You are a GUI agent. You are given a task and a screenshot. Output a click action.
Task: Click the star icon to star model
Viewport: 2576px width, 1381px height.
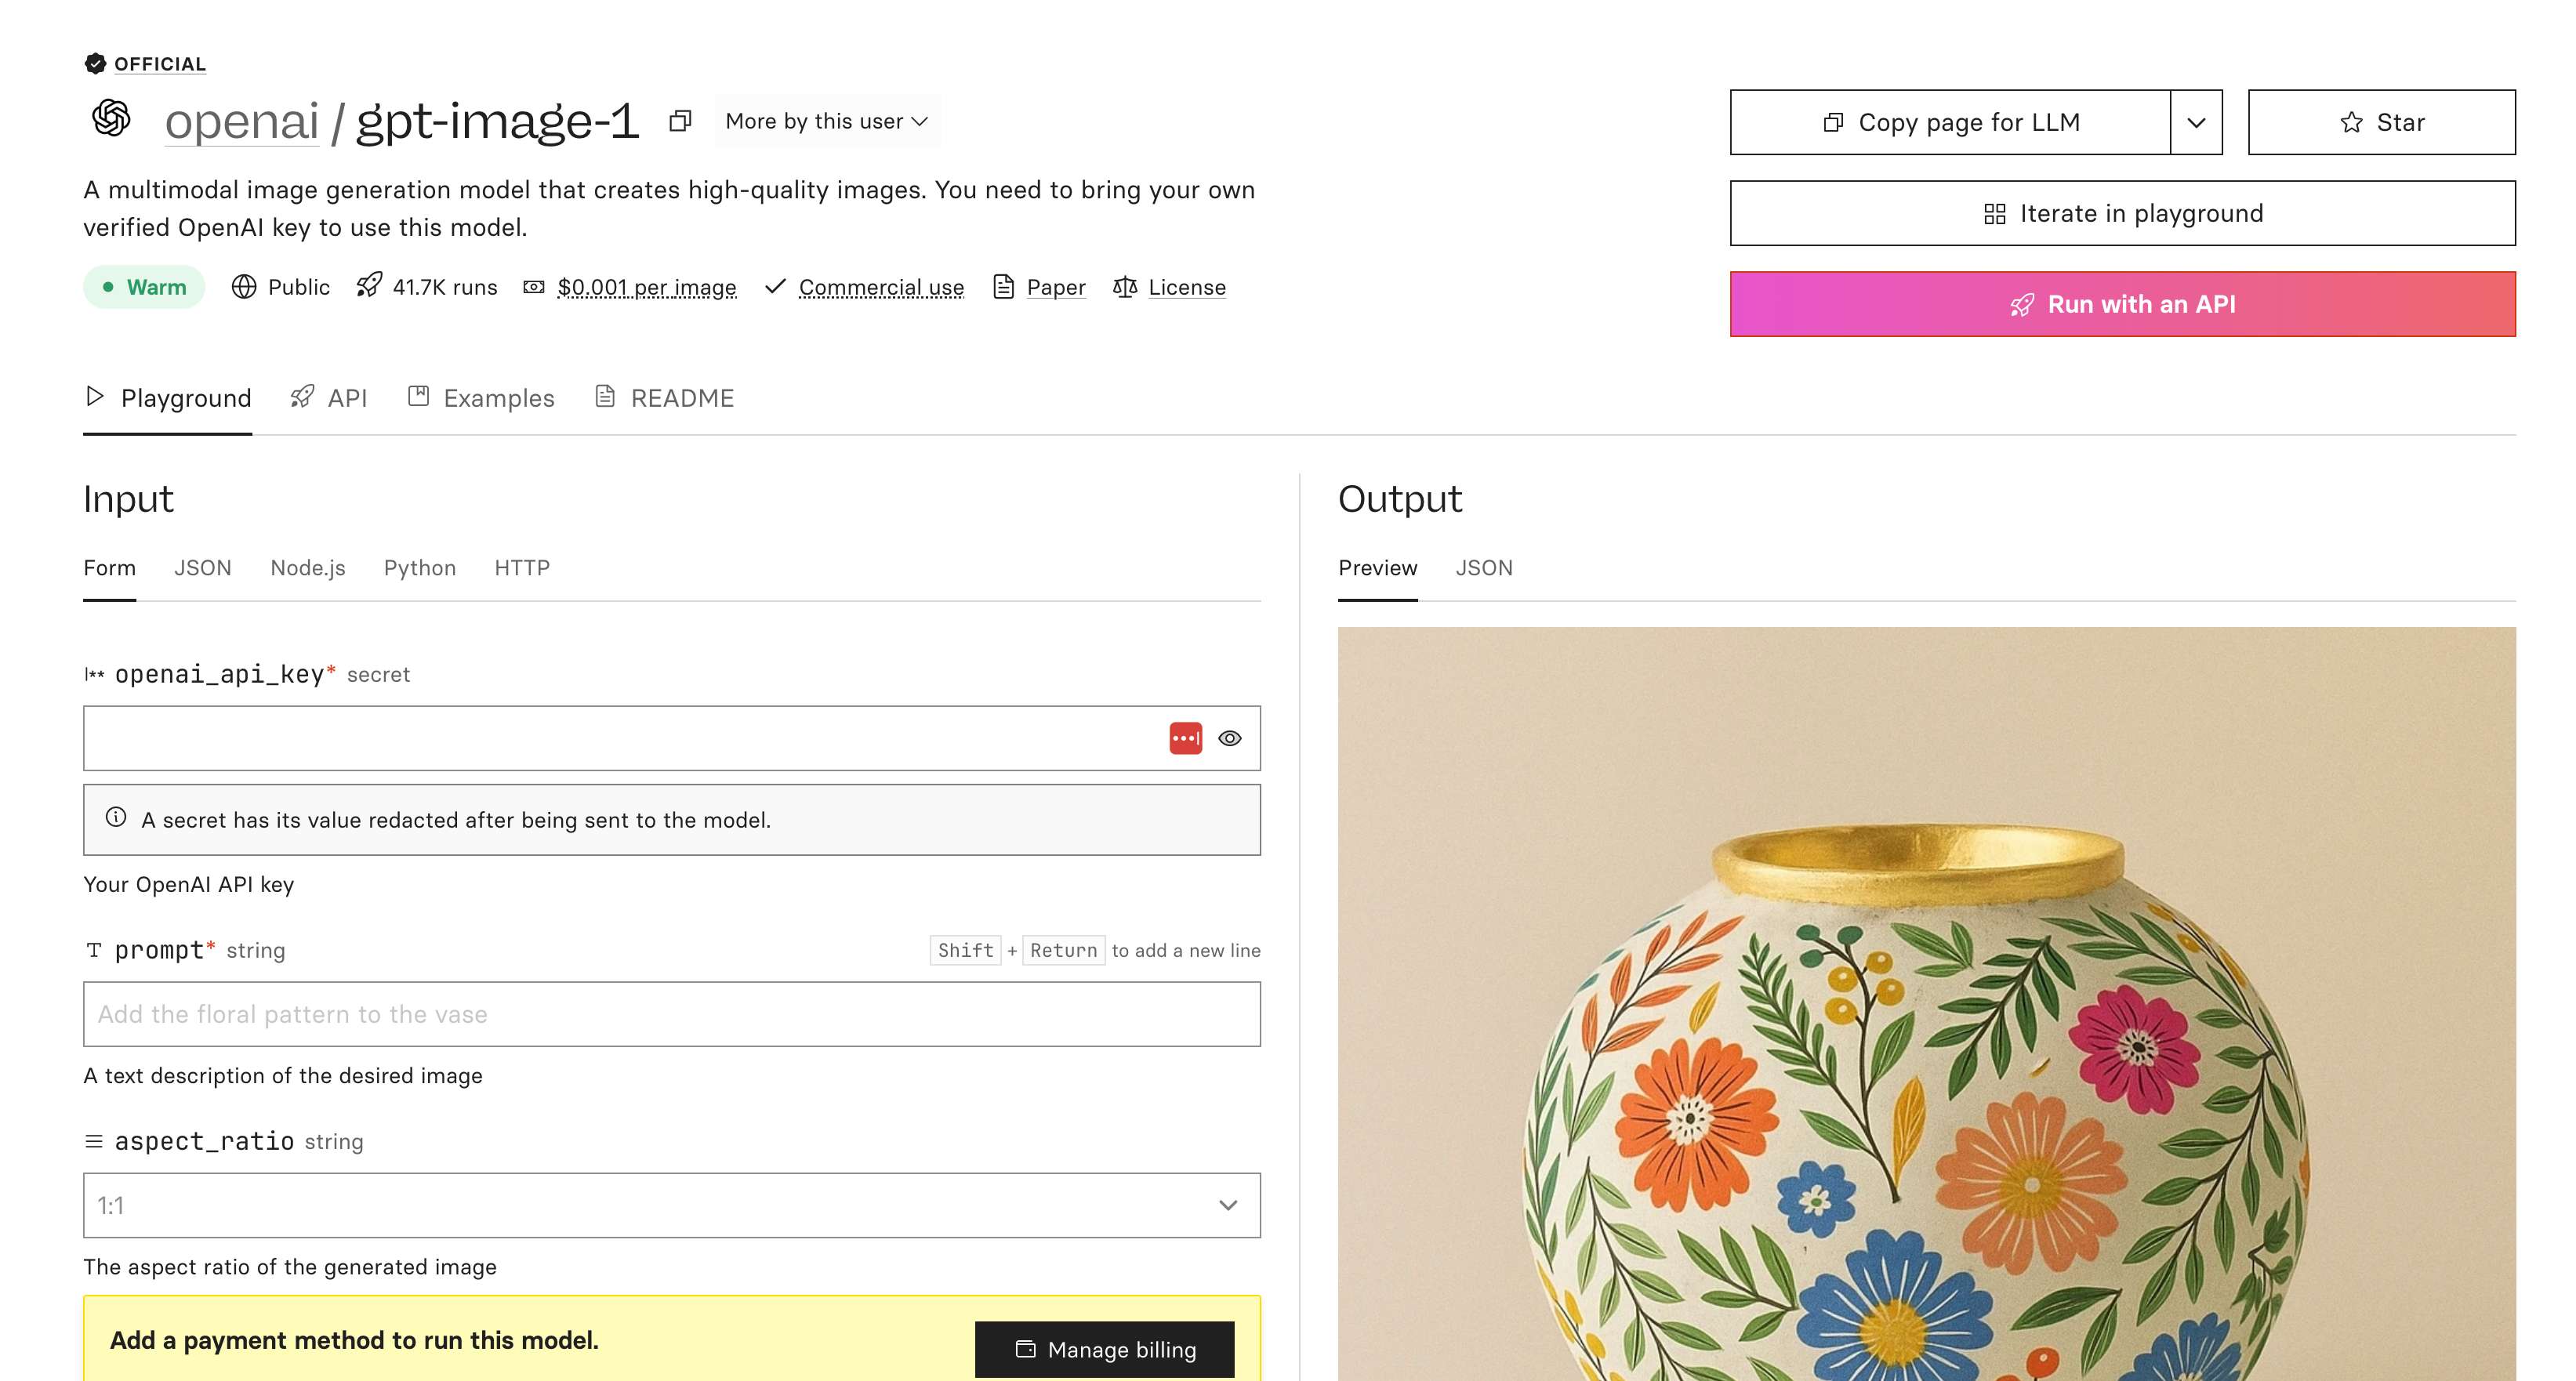[x=2351, y=122]
